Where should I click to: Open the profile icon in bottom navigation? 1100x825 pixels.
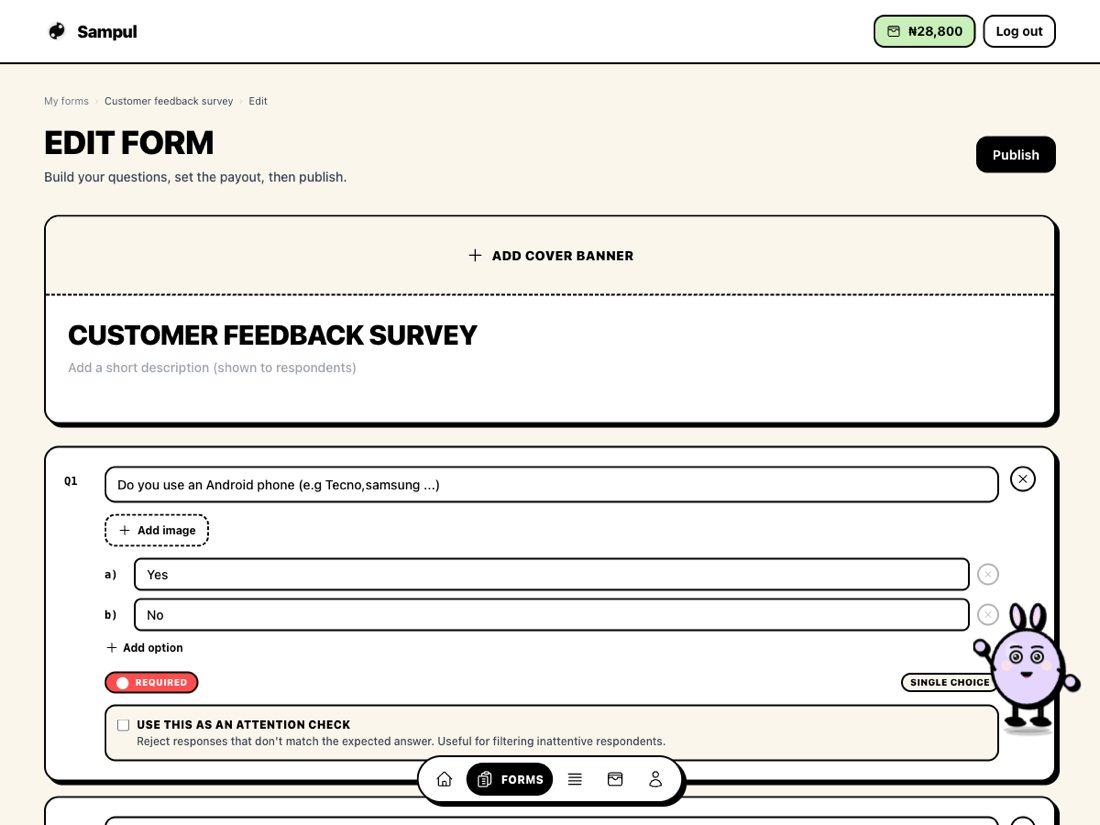(655, 779)
